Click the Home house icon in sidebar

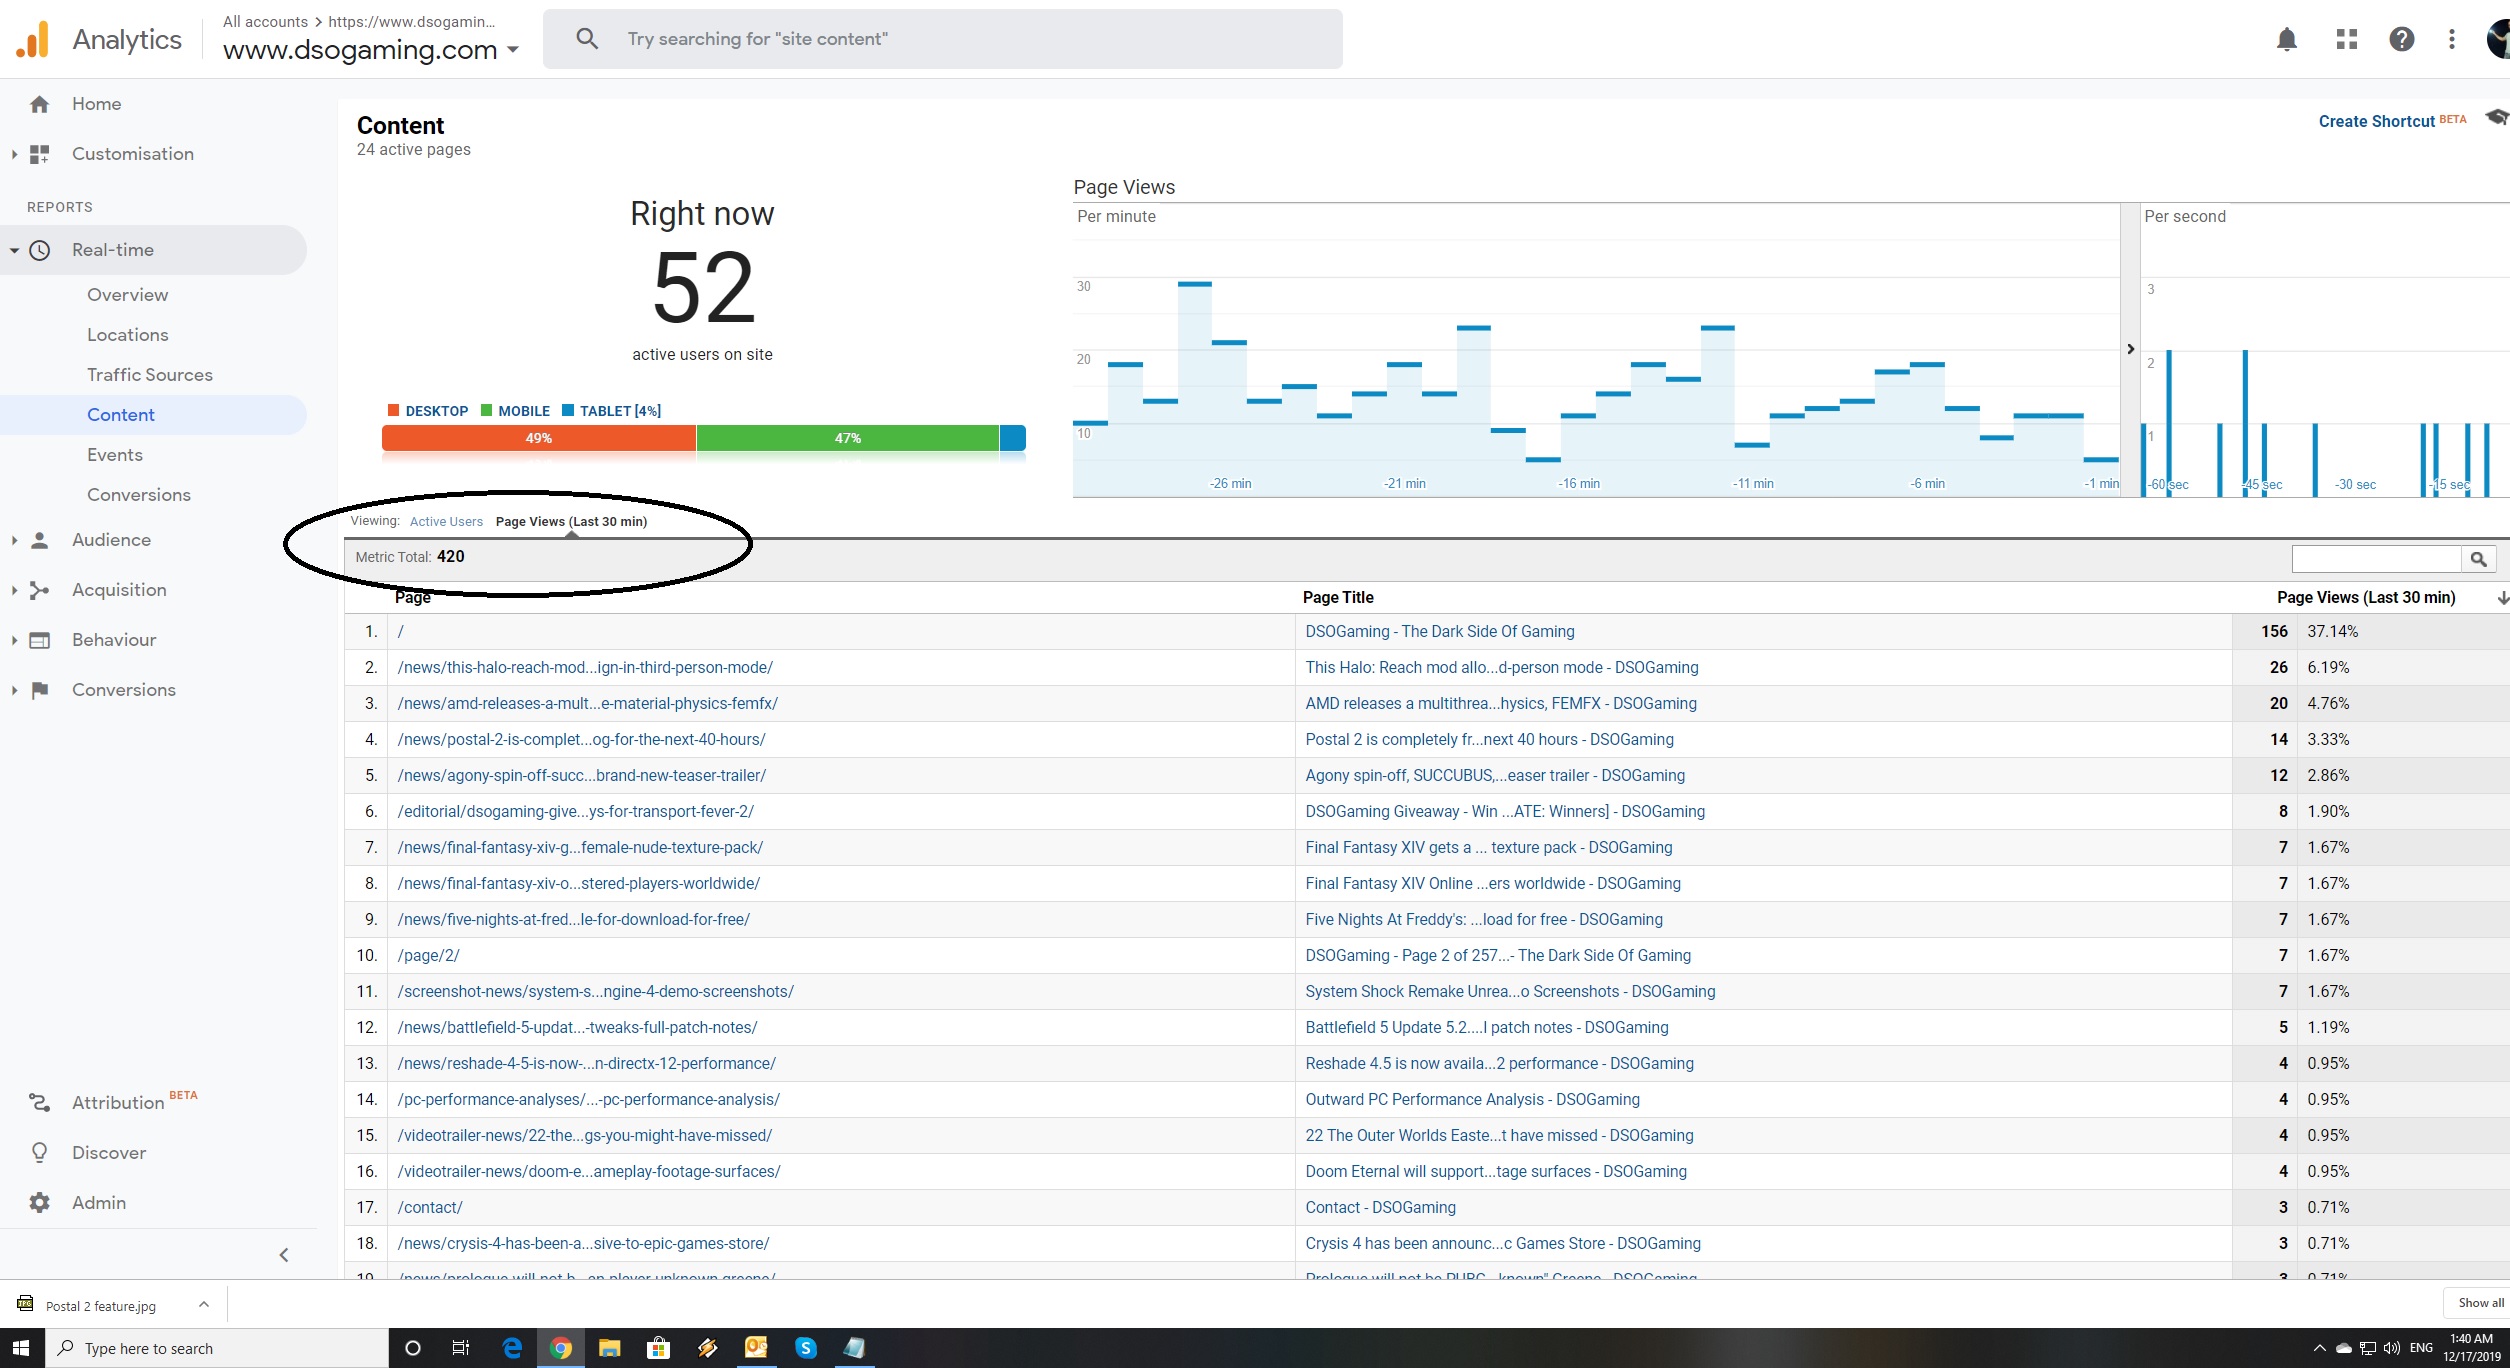[40, 104]
